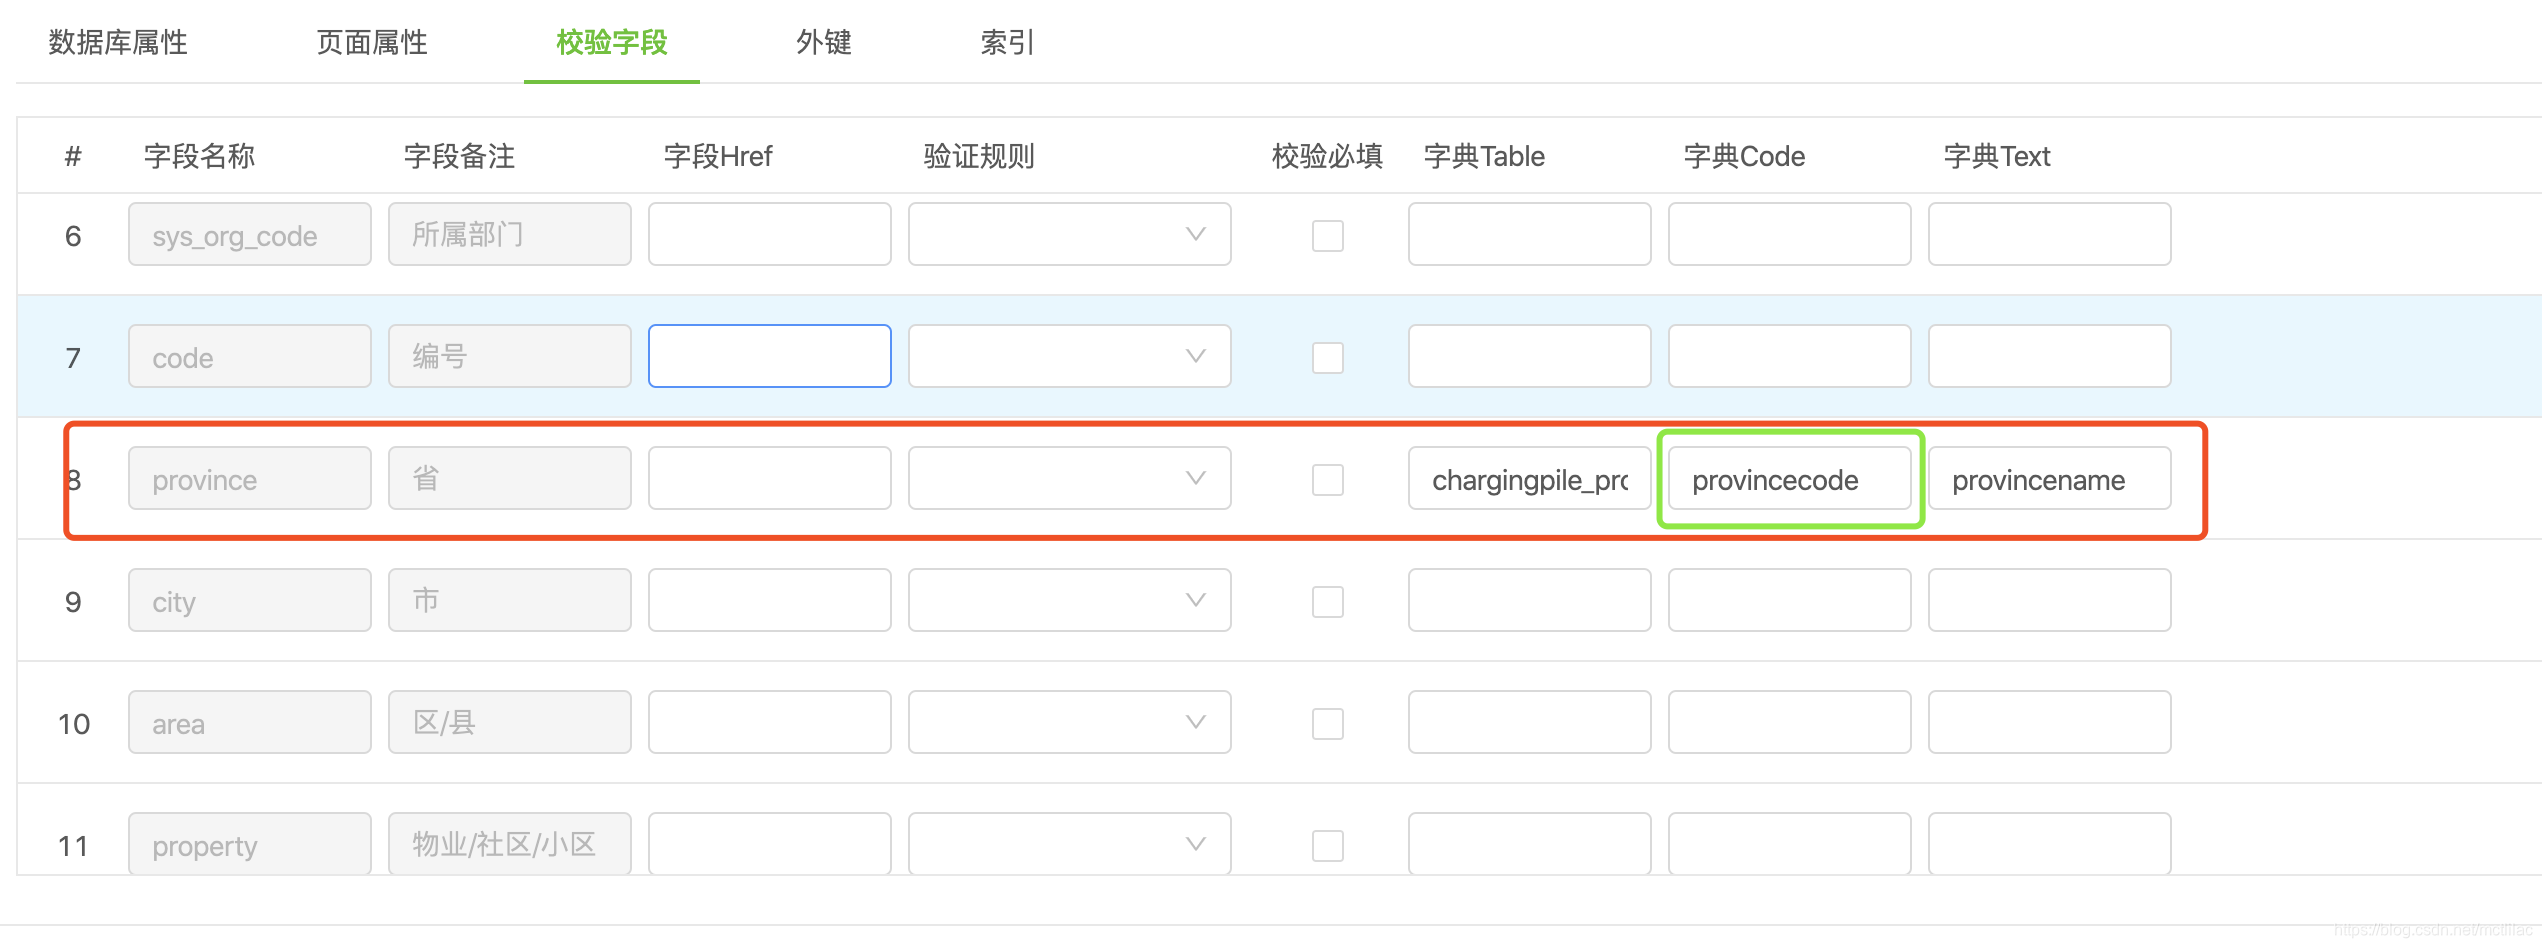Enable 校验必填 for the property row
This screenshot has width=2542, height=948.
click(1328, 845)
